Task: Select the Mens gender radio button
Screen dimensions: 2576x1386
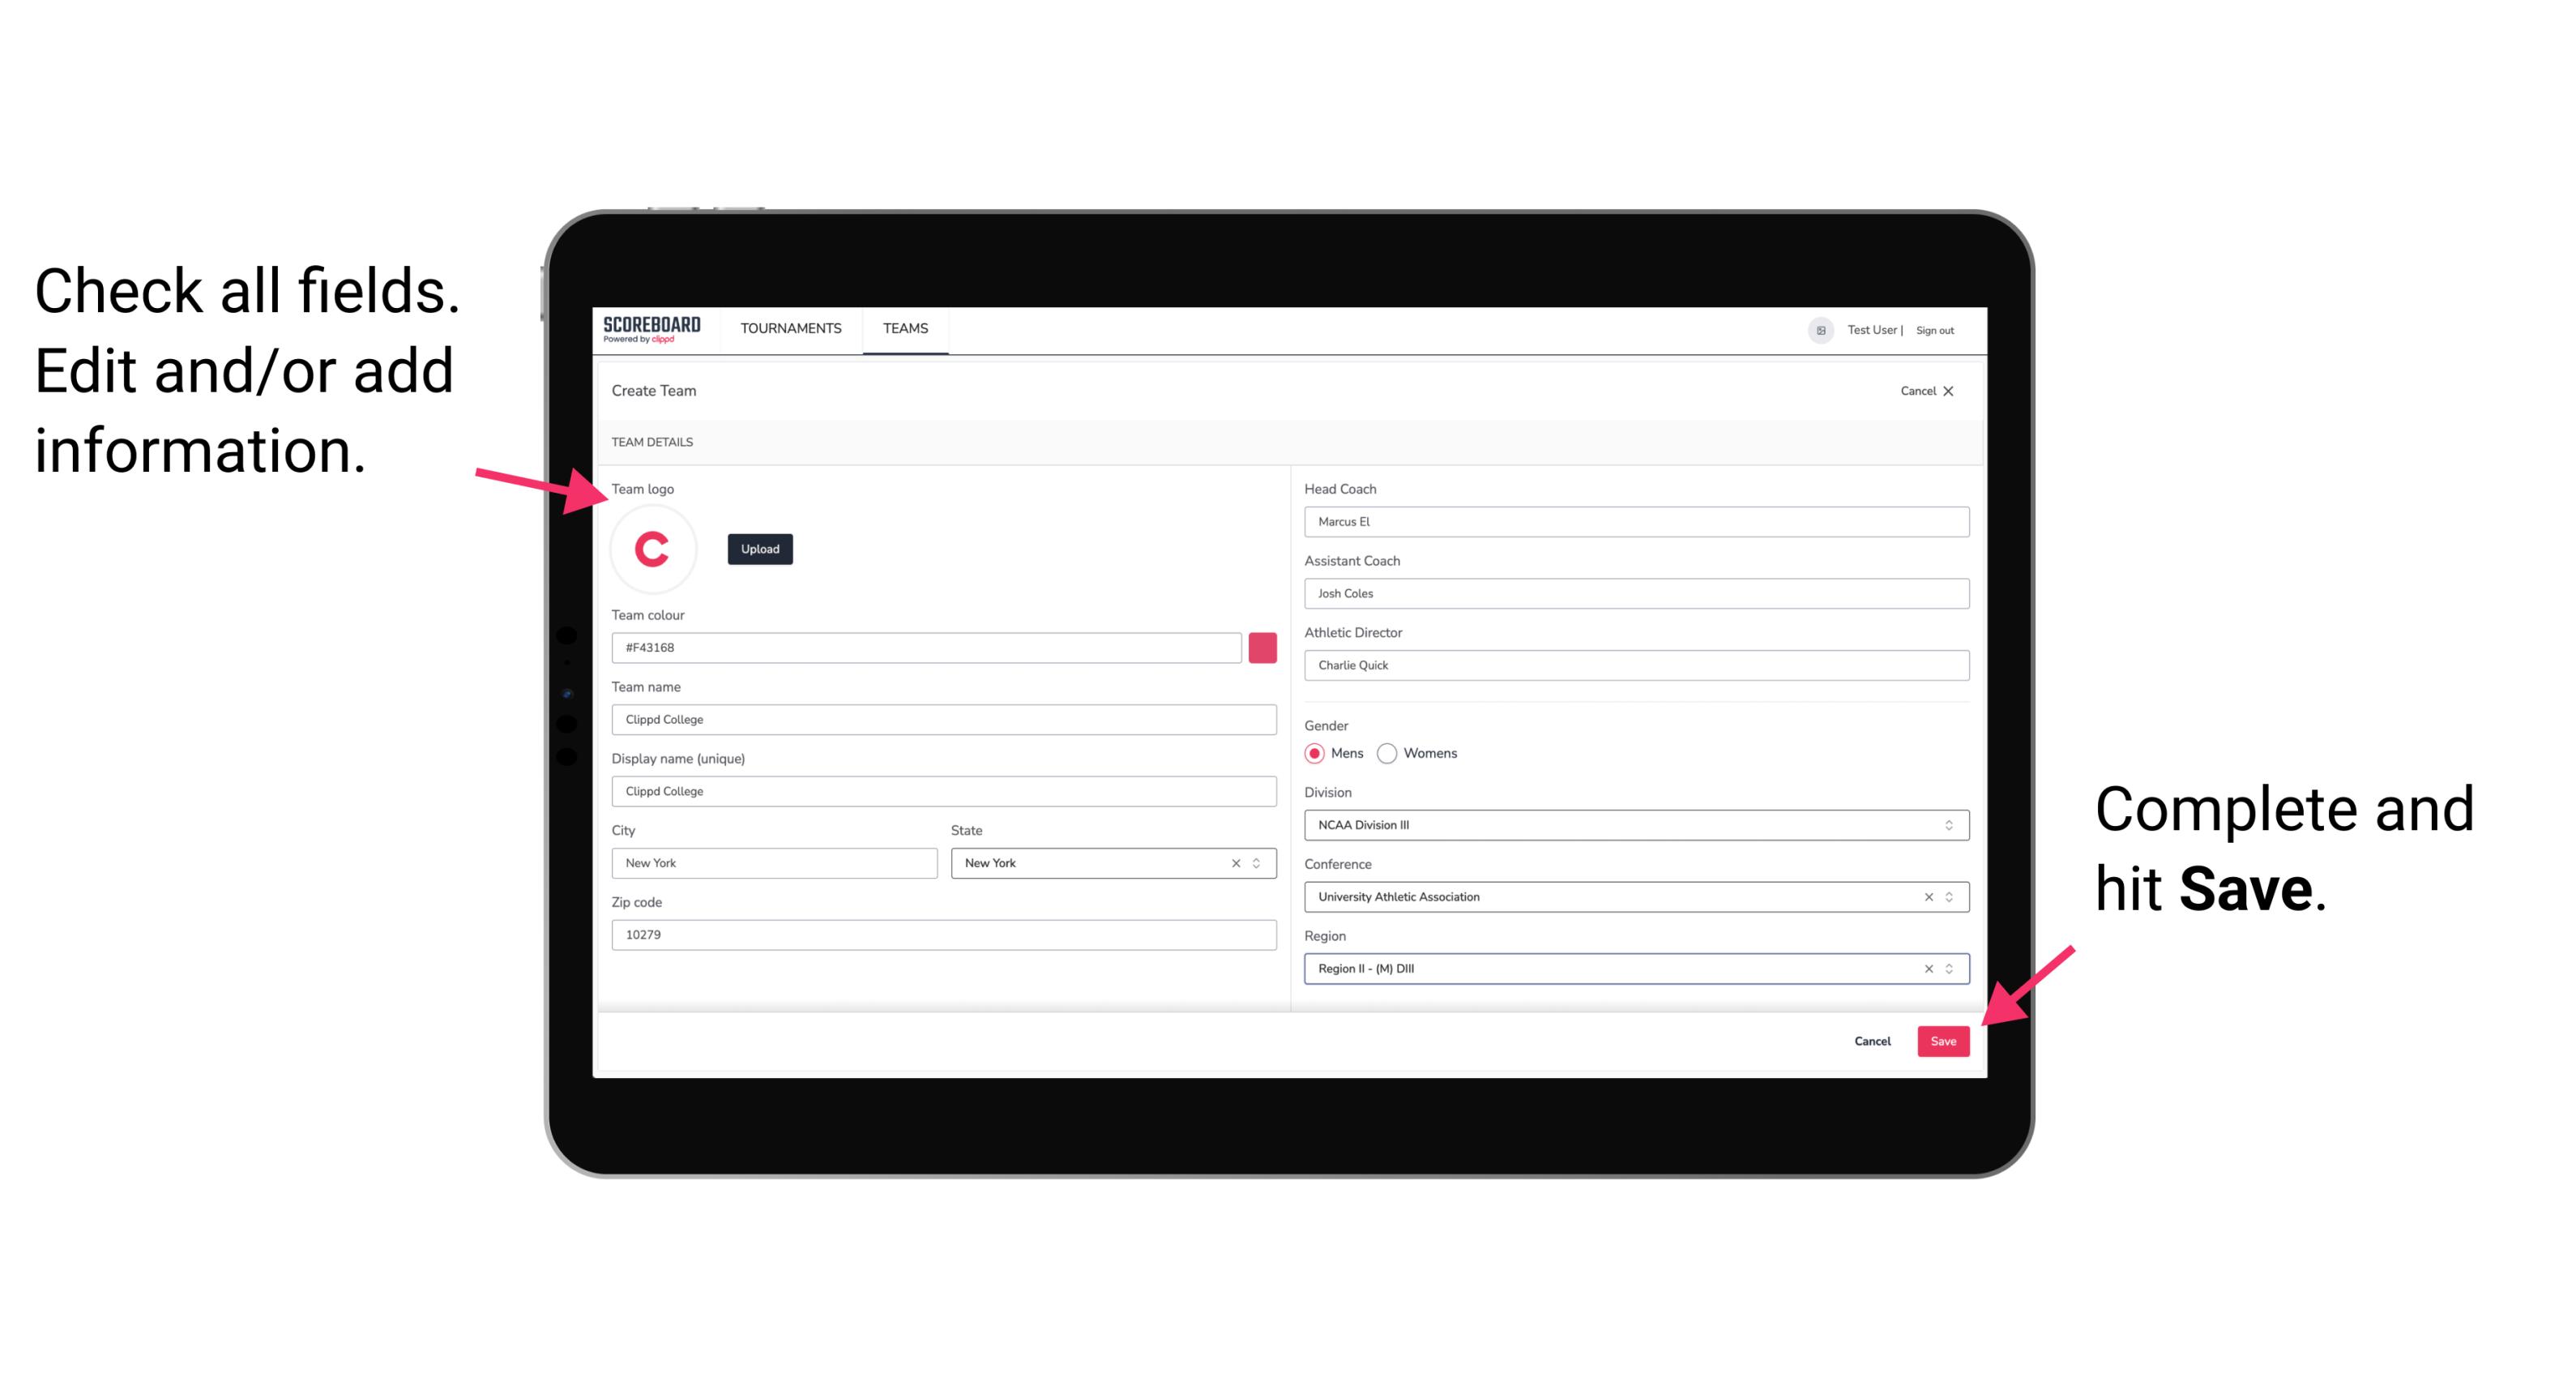Action: 1314,753
